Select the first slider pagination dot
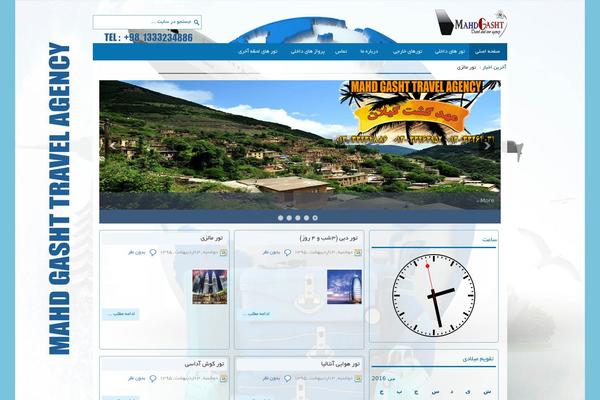This screenshot has width=600, height=400. [x=280, y=218]
